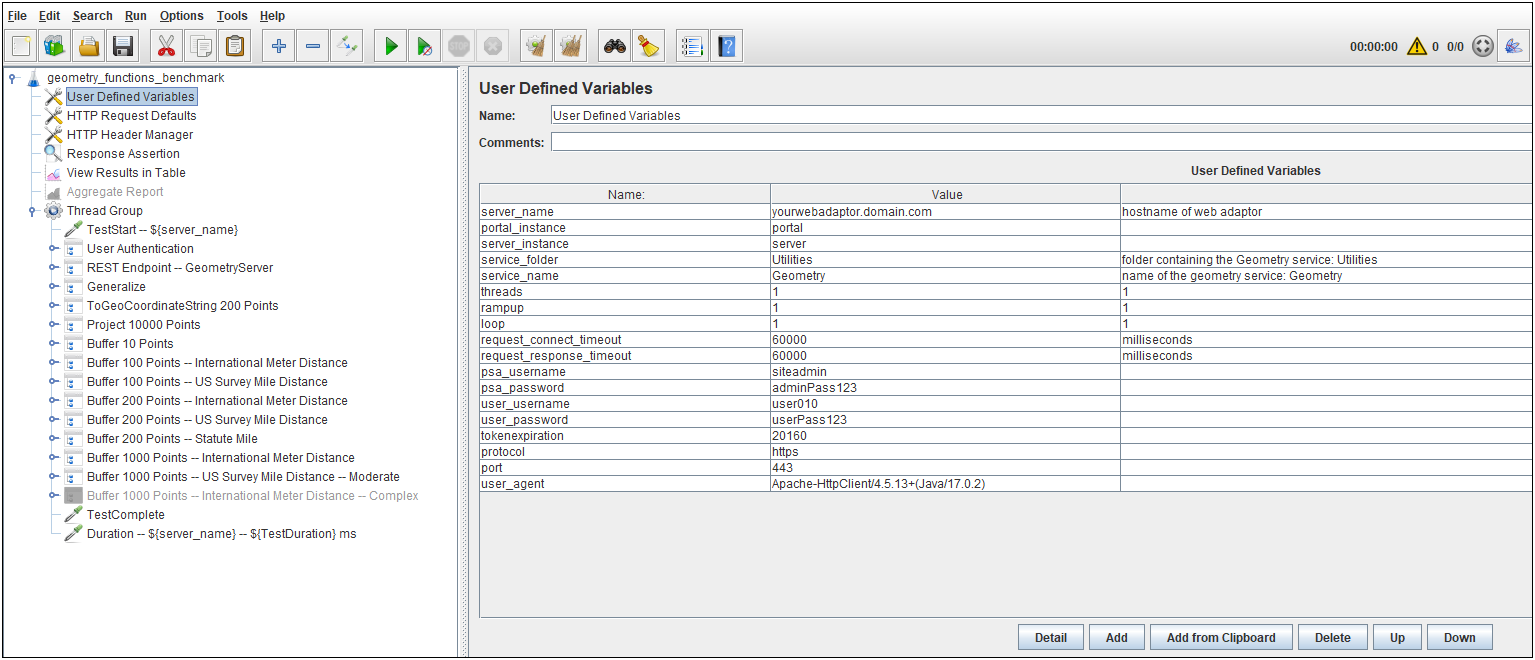Click the Name input field
Screen dimensions: 1535x660
click(x=1041, y=116)
